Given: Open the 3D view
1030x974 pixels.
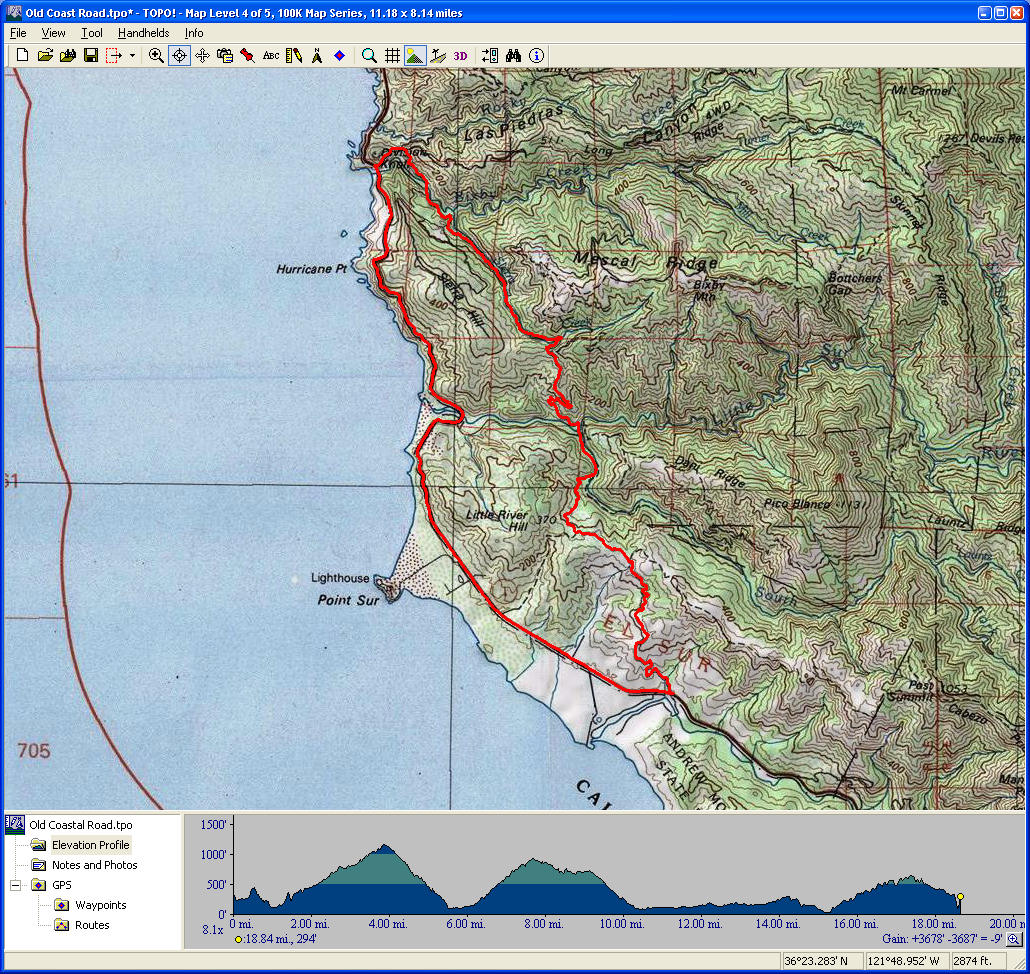Looking at the screenshot, I should (x=460, y=56).
